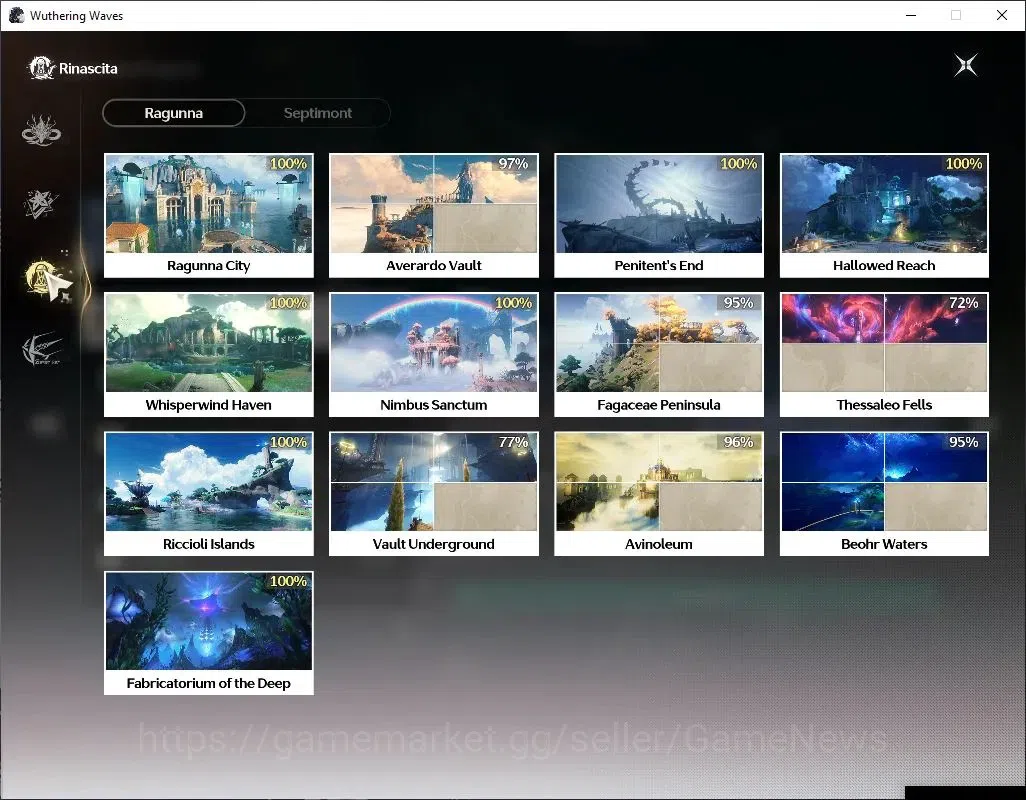This screenshot has height=800, width=1026.
Task: Select the second sidebar star-shaped region icon
Action: tap(41, 203)
